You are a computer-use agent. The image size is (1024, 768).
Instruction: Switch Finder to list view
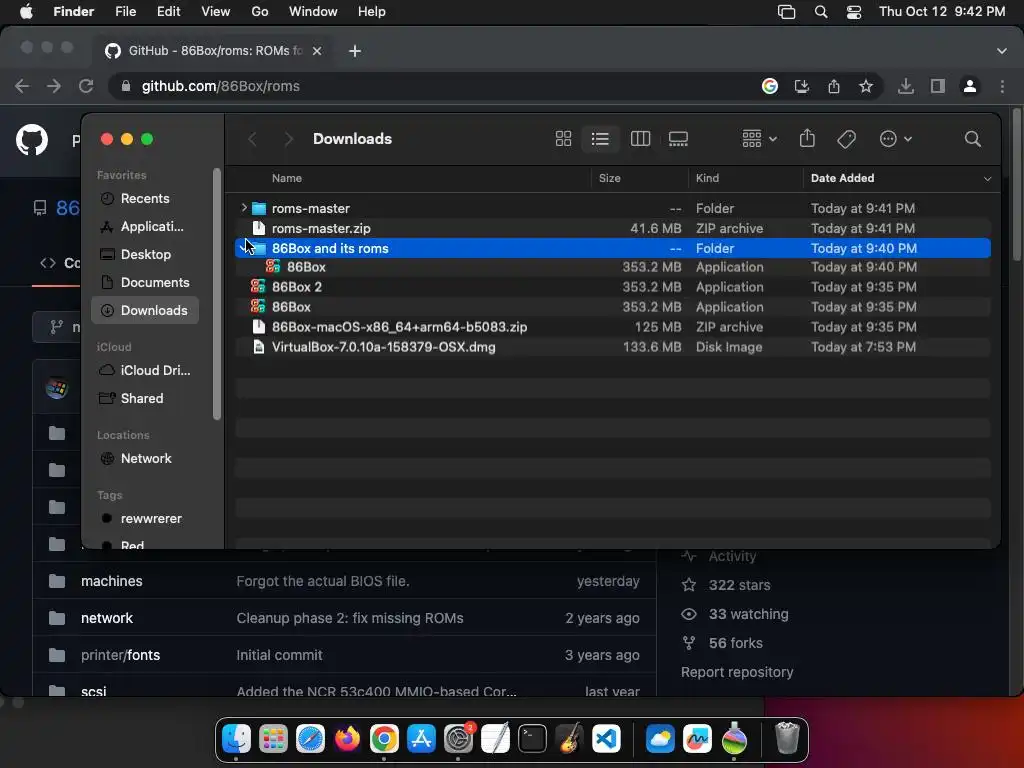pyautogui.click(x=600, y=138)
